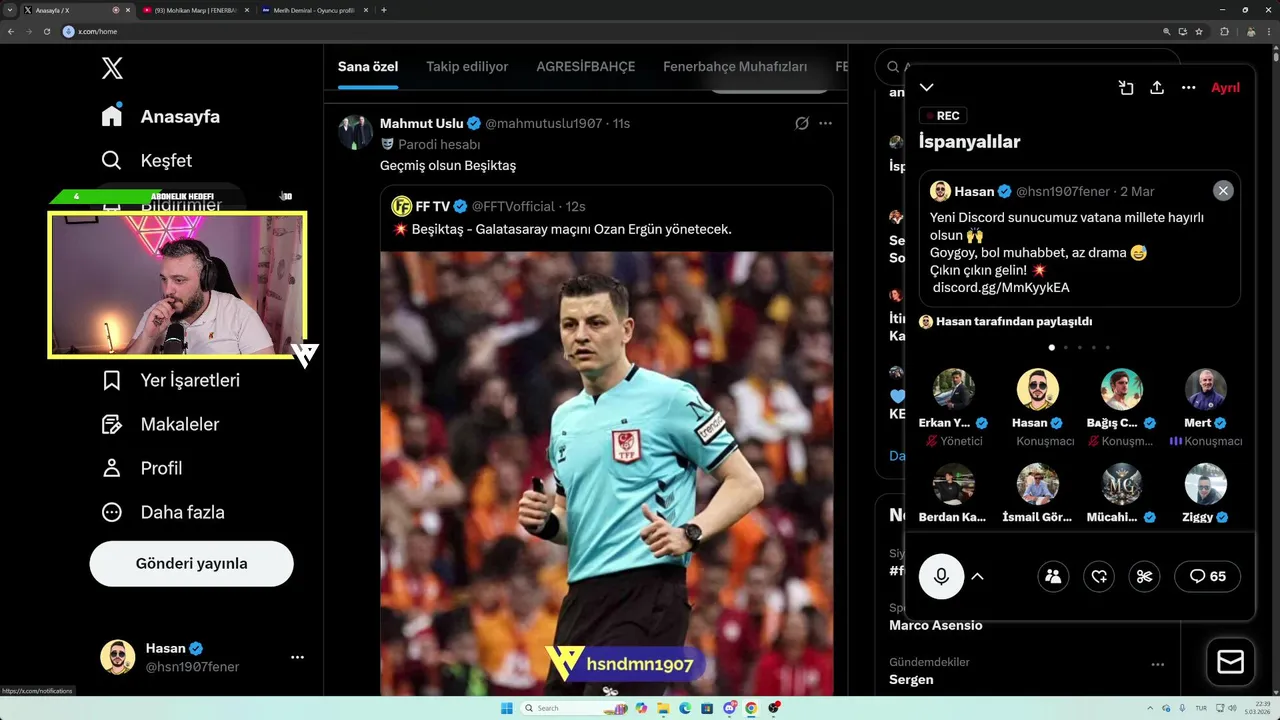Open the Space more options menu
This screenshot has height=720, width=1280.
tap(1188, 88)
